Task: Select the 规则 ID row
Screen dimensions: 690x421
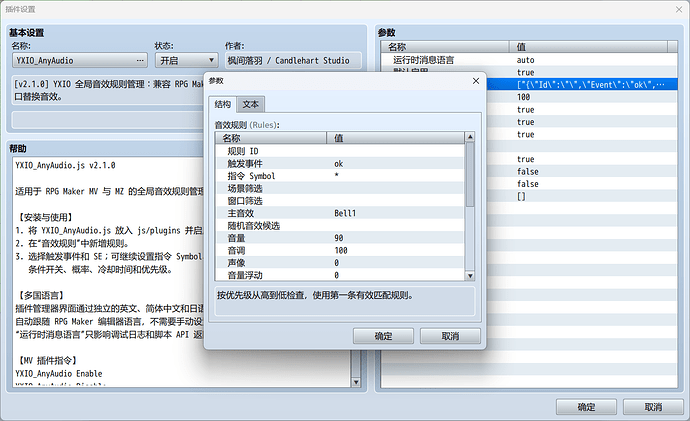Action: [x=340, y=151]
